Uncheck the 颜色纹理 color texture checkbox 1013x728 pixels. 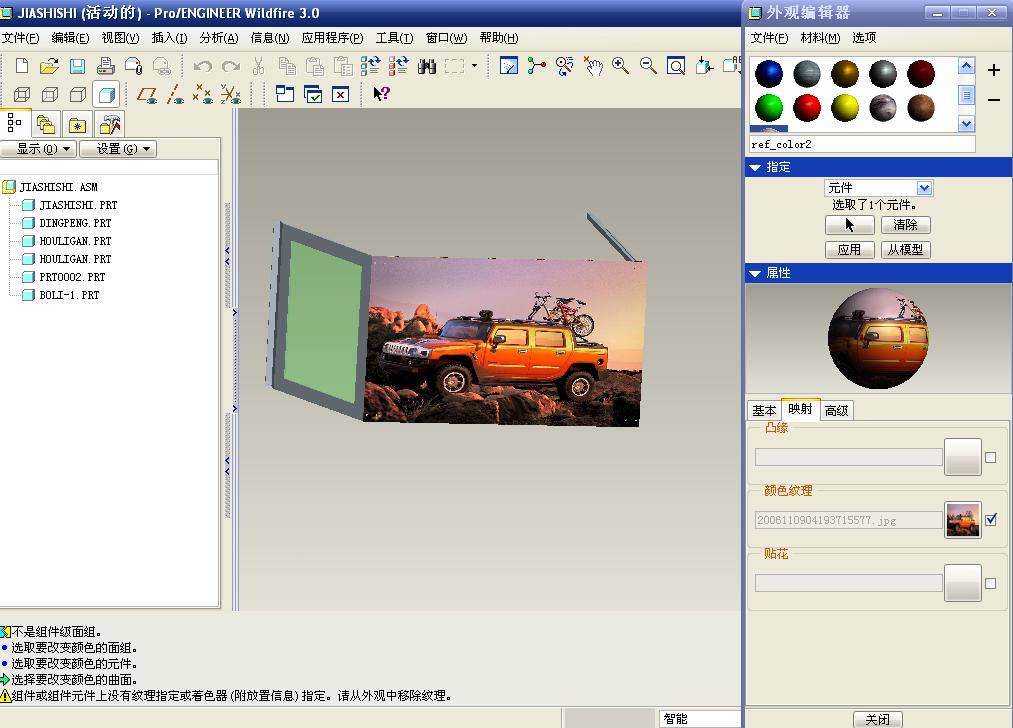(x=991, y=519)
